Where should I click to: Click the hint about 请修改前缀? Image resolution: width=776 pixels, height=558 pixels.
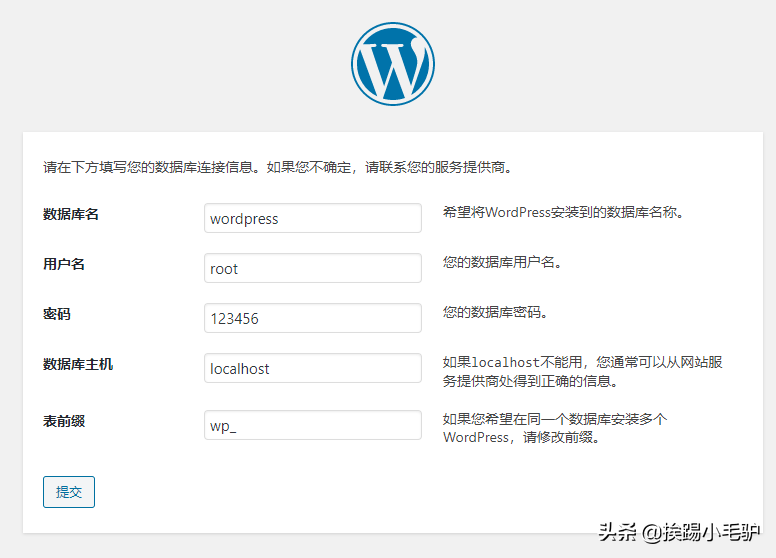555,428
